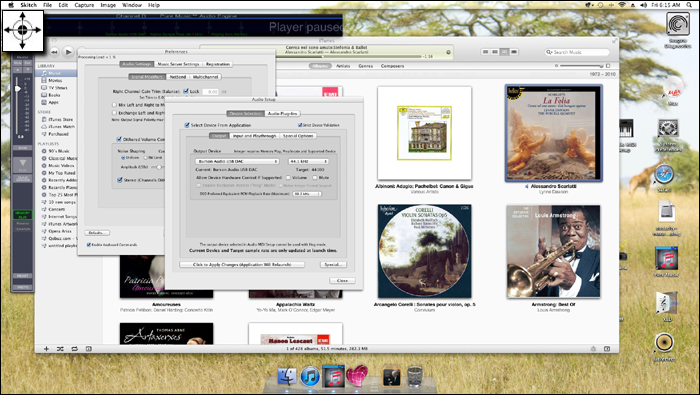700x395 pixels.
Task: Open Pure Music from the Dock
Action: (333, 376)
